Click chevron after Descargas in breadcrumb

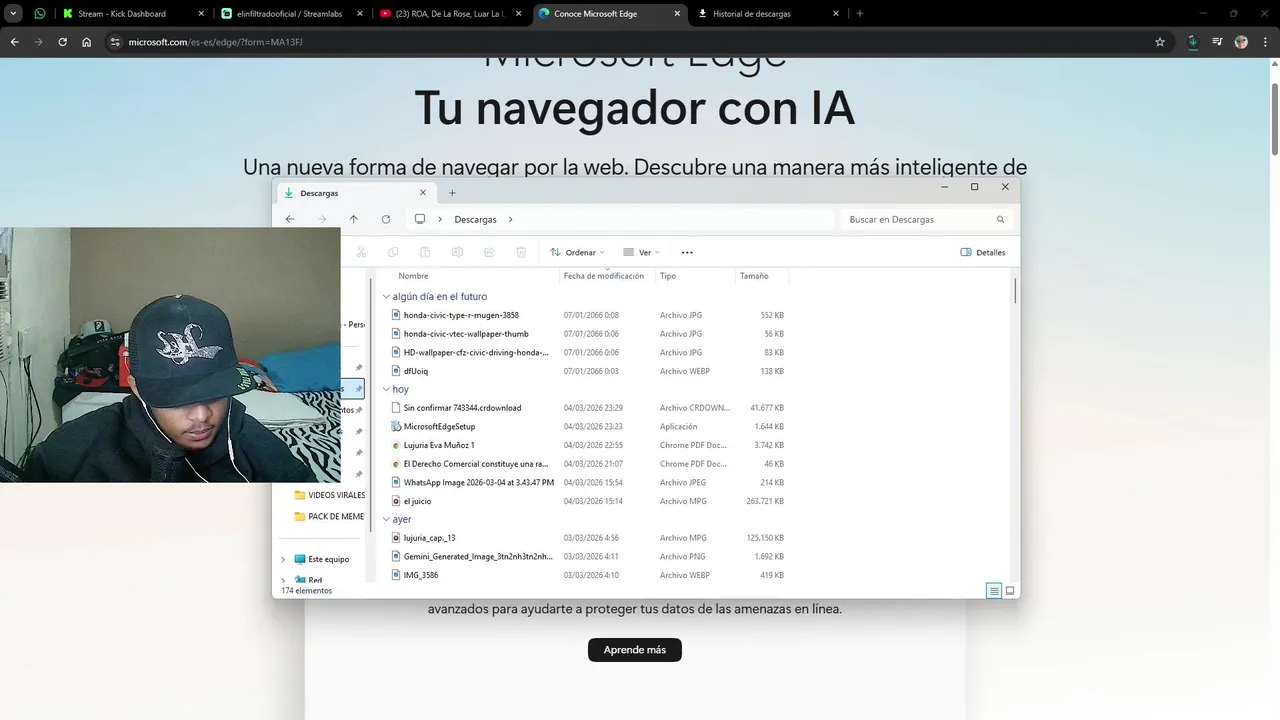[510, 219]
